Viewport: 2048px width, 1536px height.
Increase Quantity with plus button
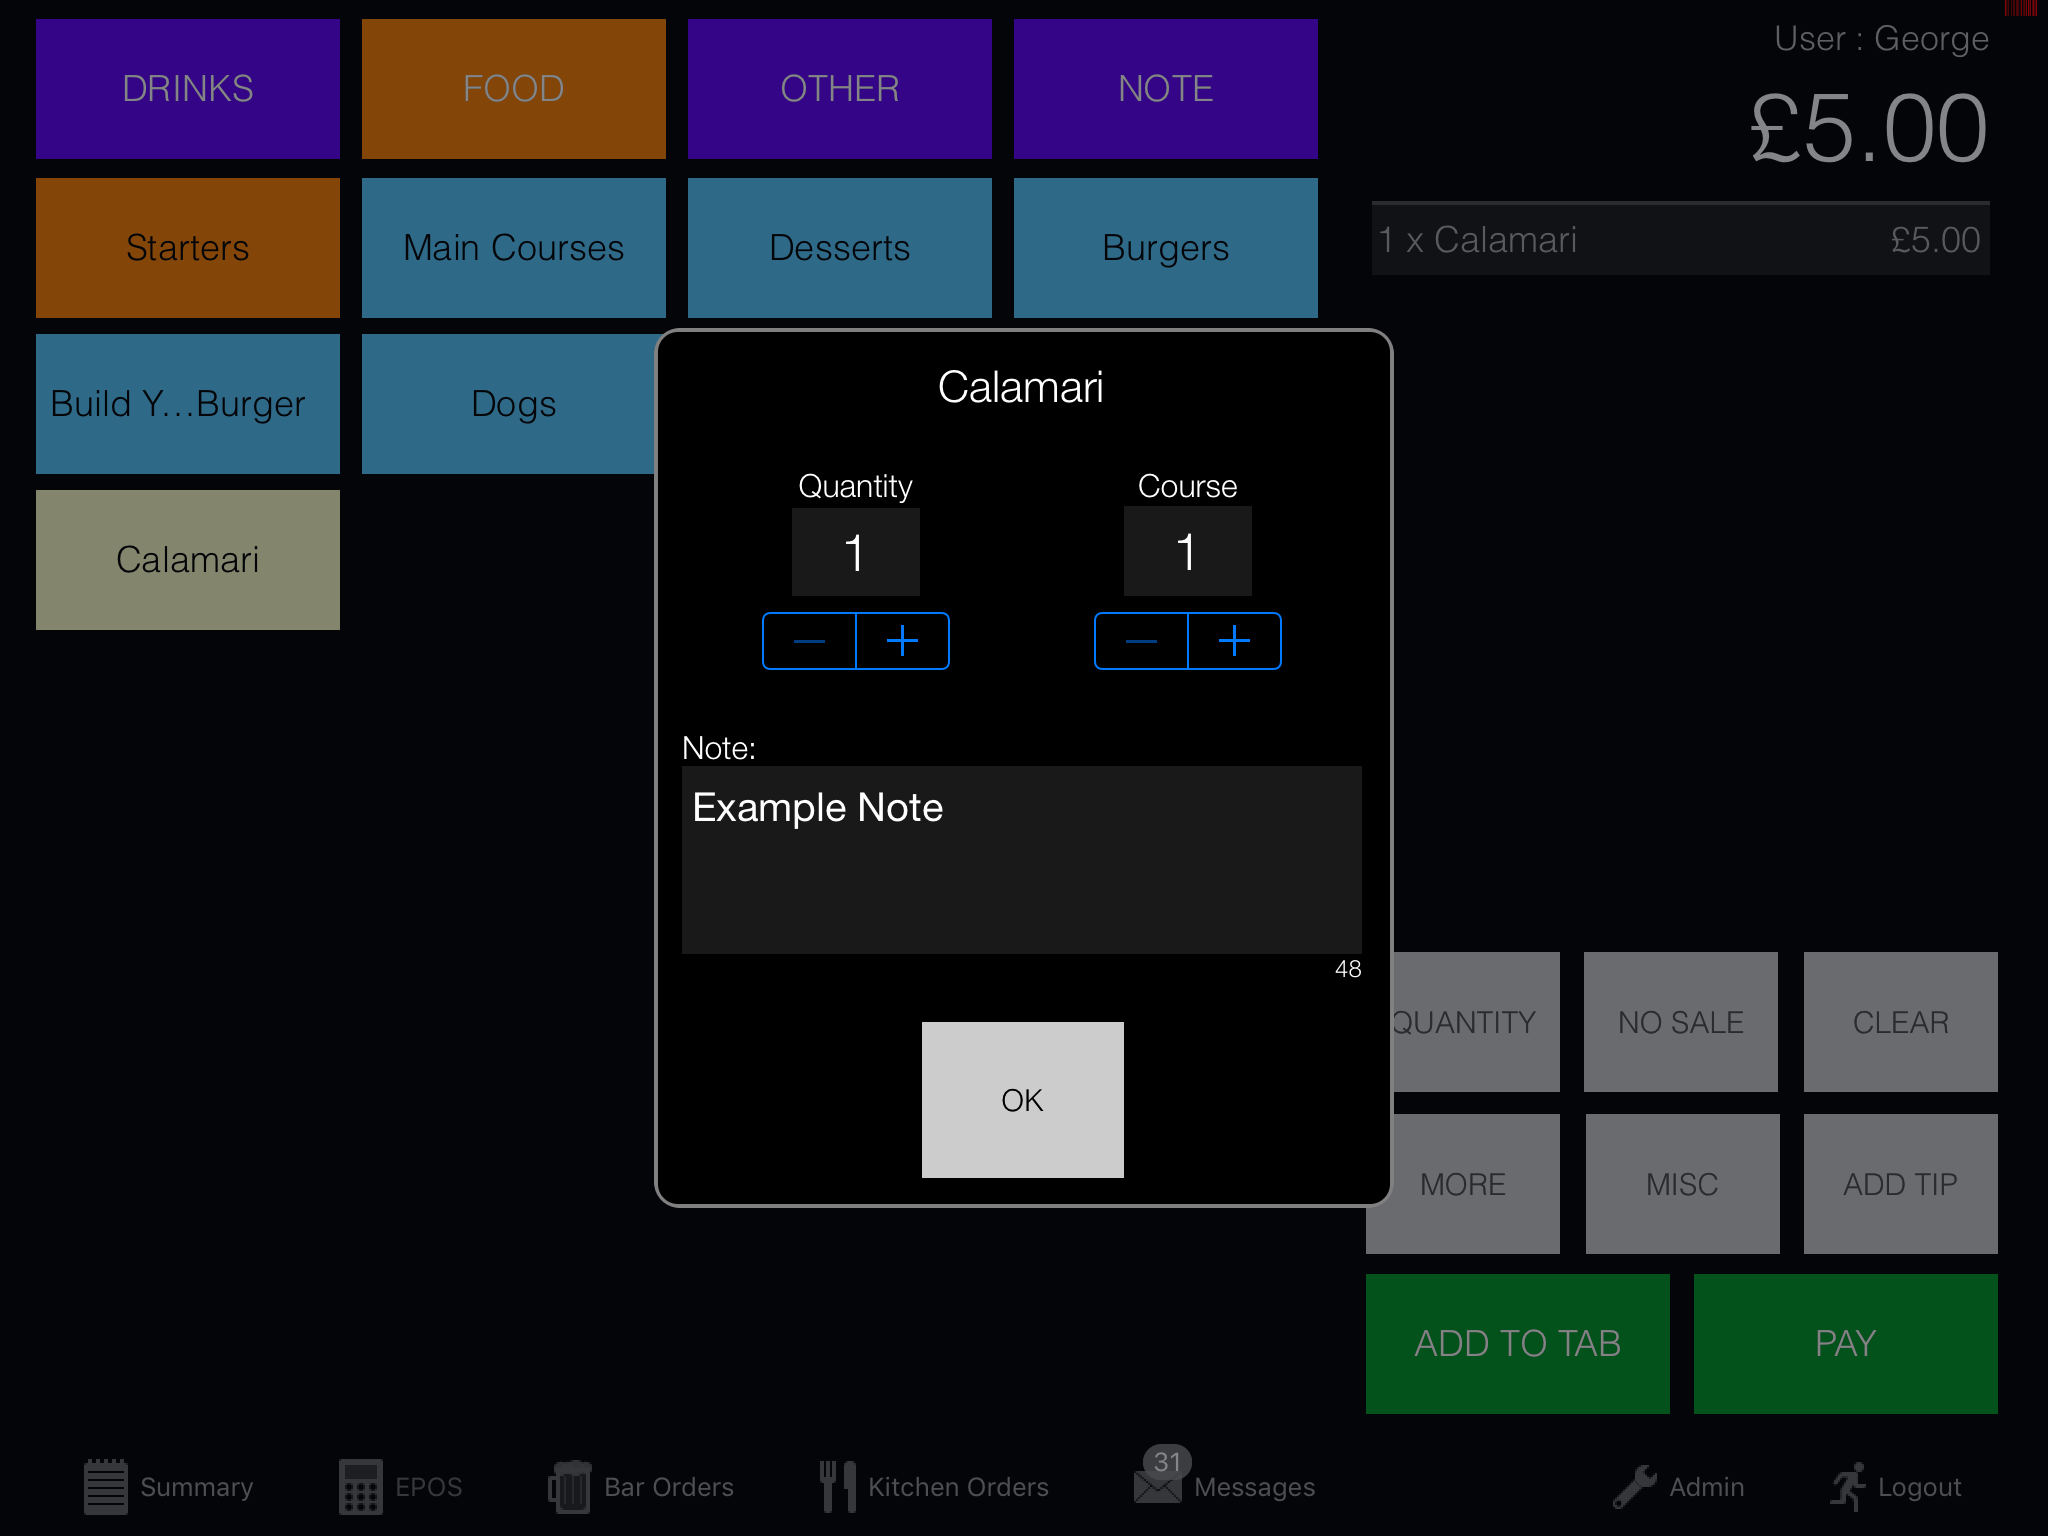coord(902,641)
